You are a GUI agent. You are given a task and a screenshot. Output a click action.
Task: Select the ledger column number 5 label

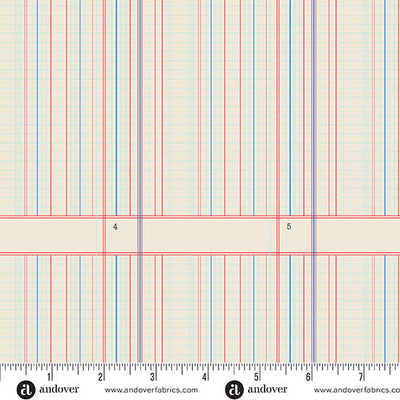pyautogui.click(x=289, y=227)
